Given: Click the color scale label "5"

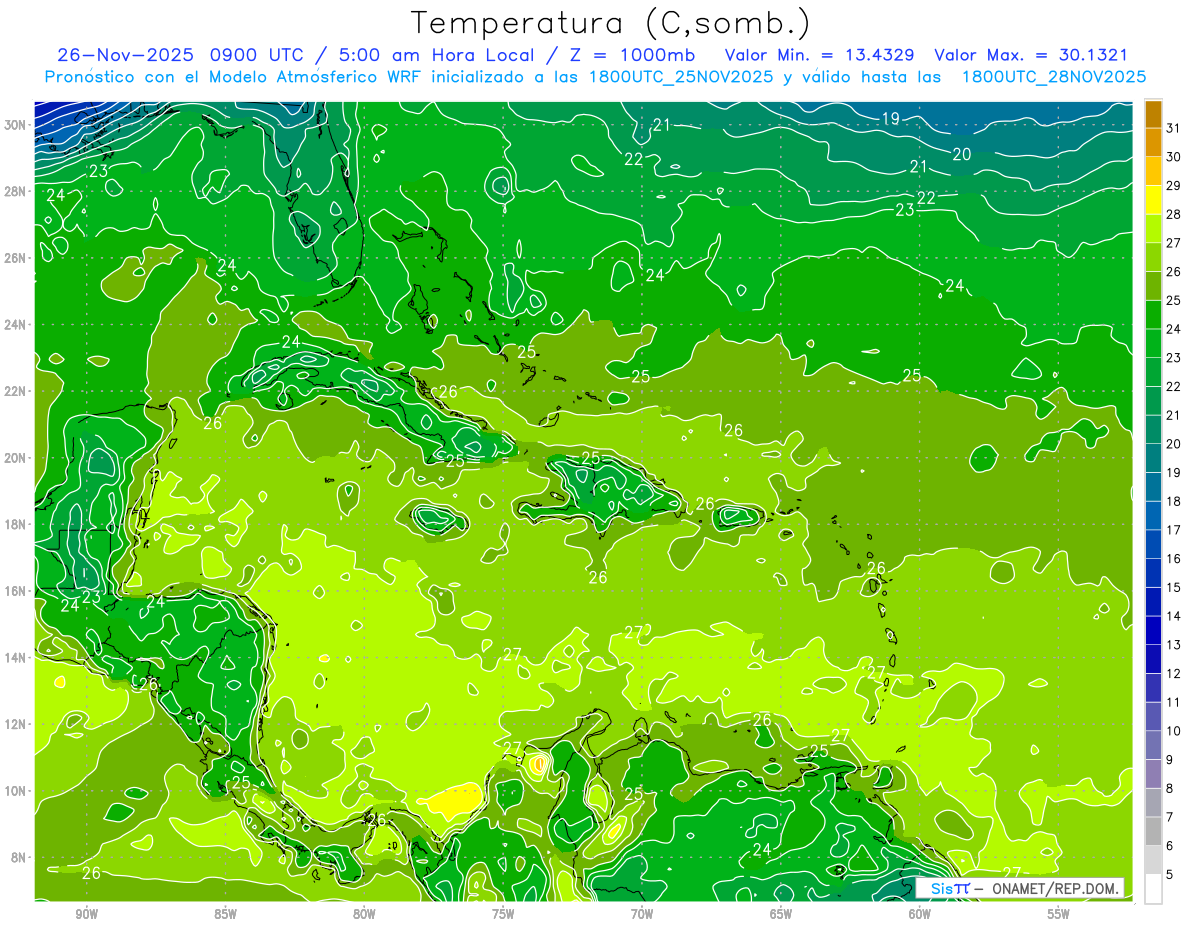Looking at the screenshot, I should coord(1170,875).
